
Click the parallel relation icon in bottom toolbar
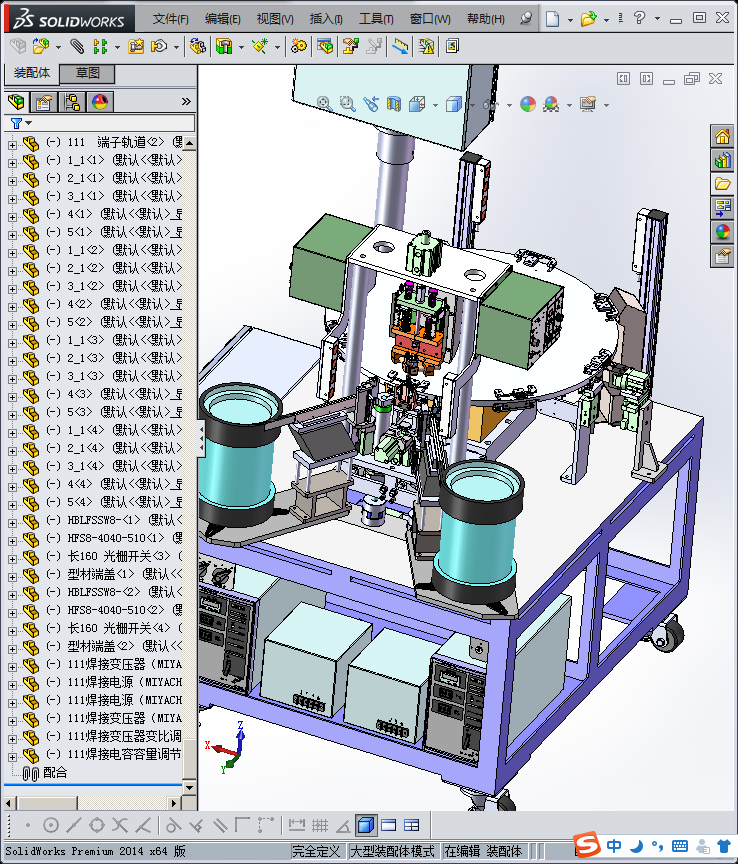tap(219, 825)
